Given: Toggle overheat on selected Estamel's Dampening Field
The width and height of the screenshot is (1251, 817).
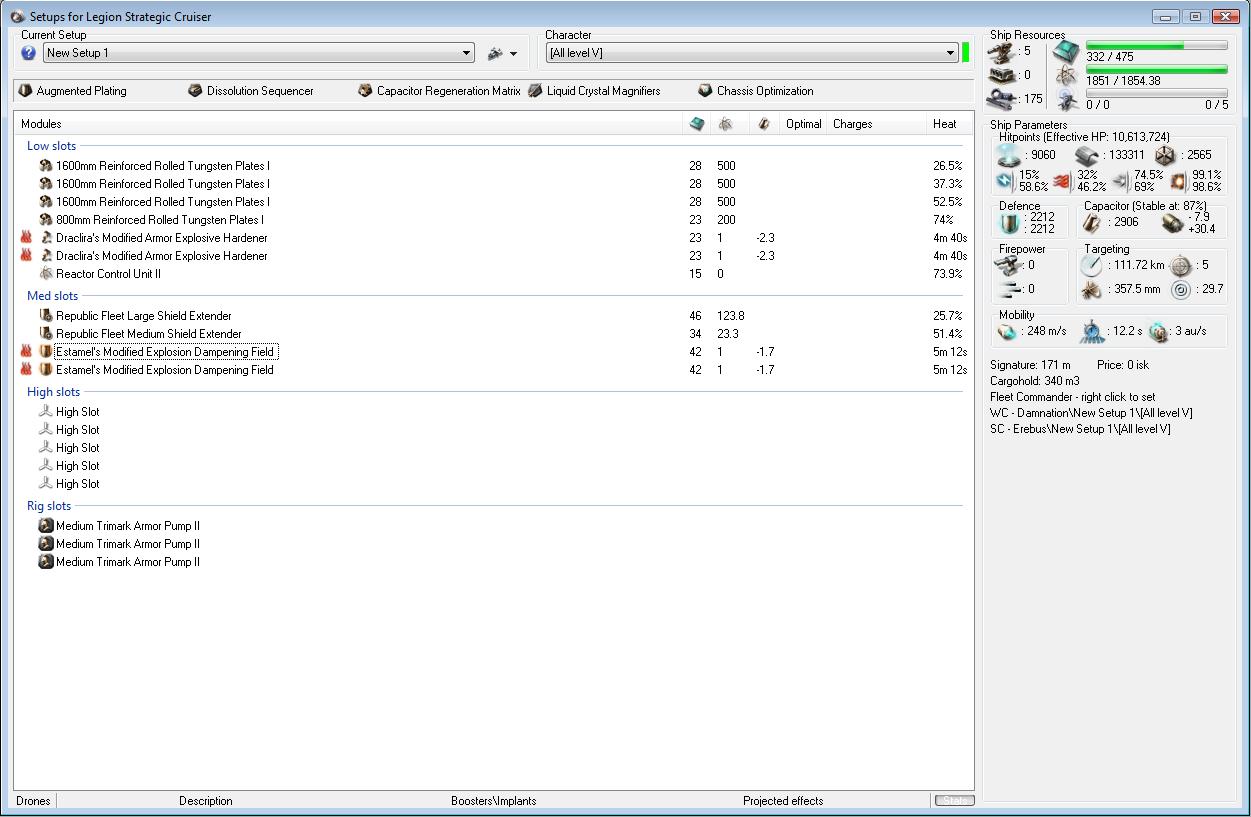Looking at the screenshot, I should click(x=27, y=352).
